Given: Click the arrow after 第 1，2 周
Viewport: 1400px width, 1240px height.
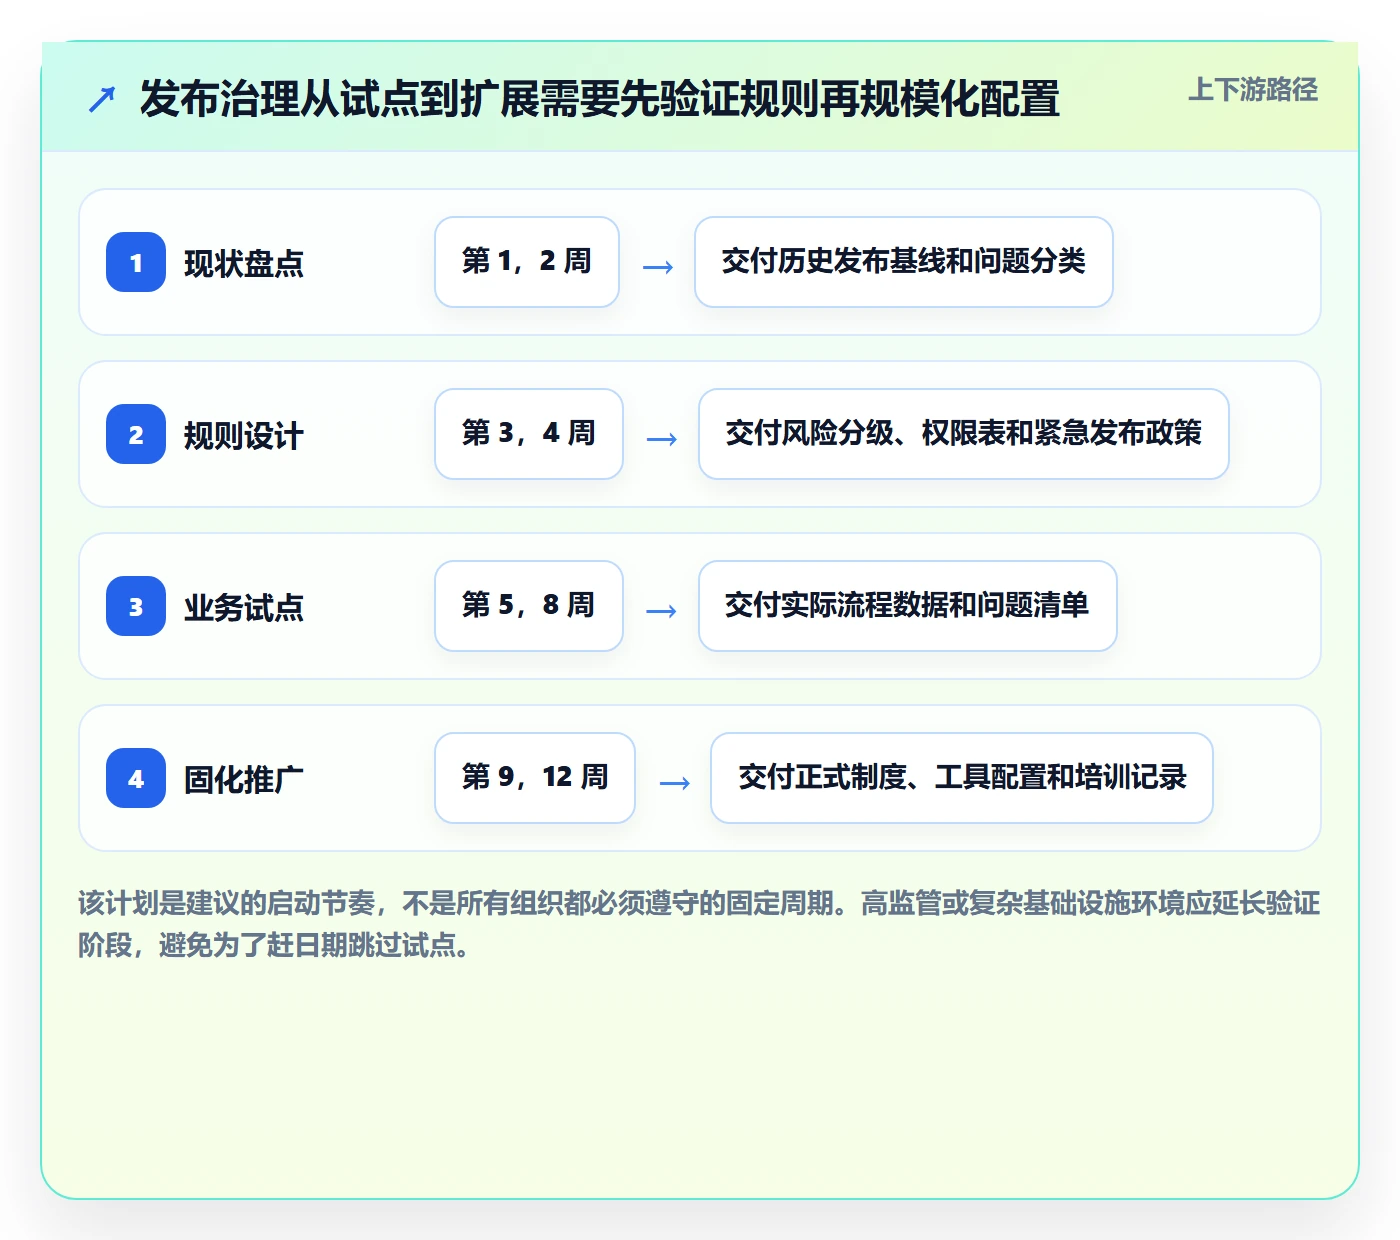Looking at the screenshot, I should pyautogui.click(x=657, y=267).
